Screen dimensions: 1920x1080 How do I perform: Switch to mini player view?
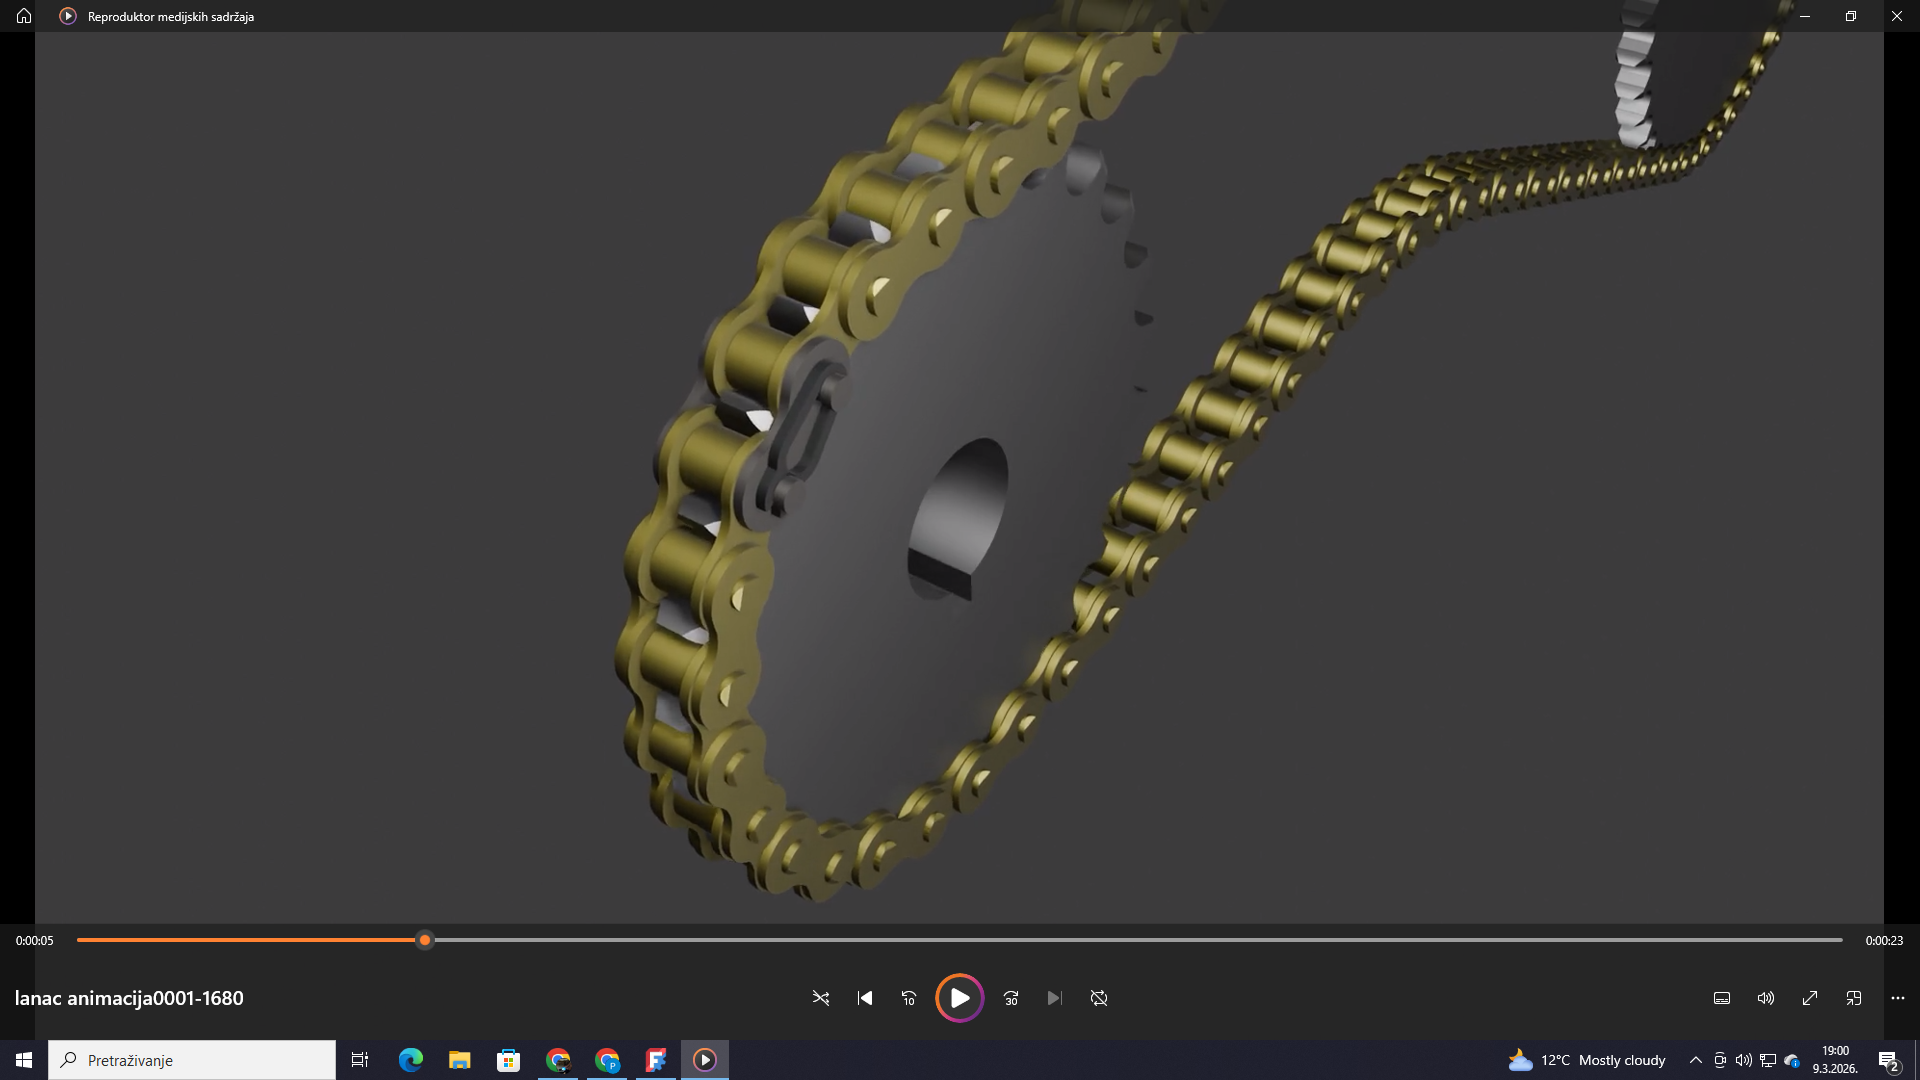(x=1854, y=998)
